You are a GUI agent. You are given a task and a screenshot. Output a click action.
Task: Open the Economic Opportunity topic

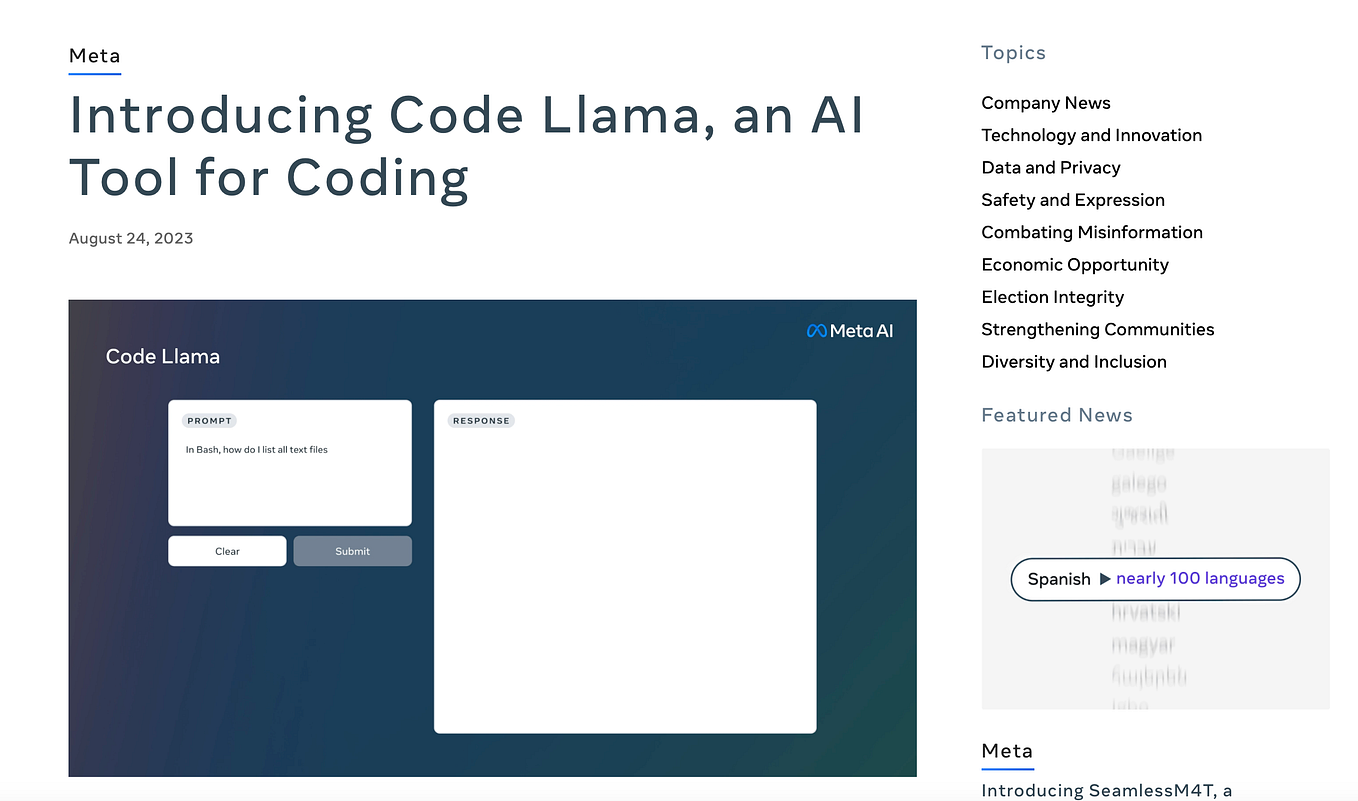[x=1074, y=264]
